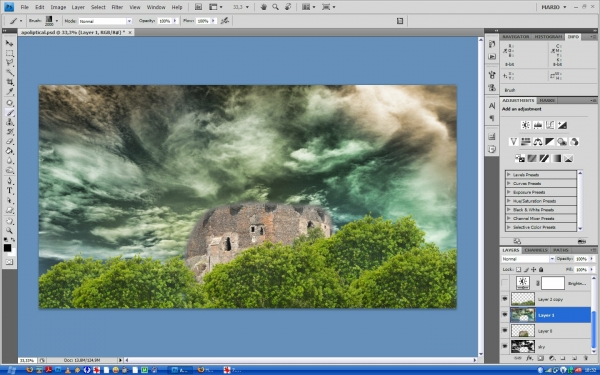Expand the Levels Presets list
This screenshot has width=600, height=375.
509,174
